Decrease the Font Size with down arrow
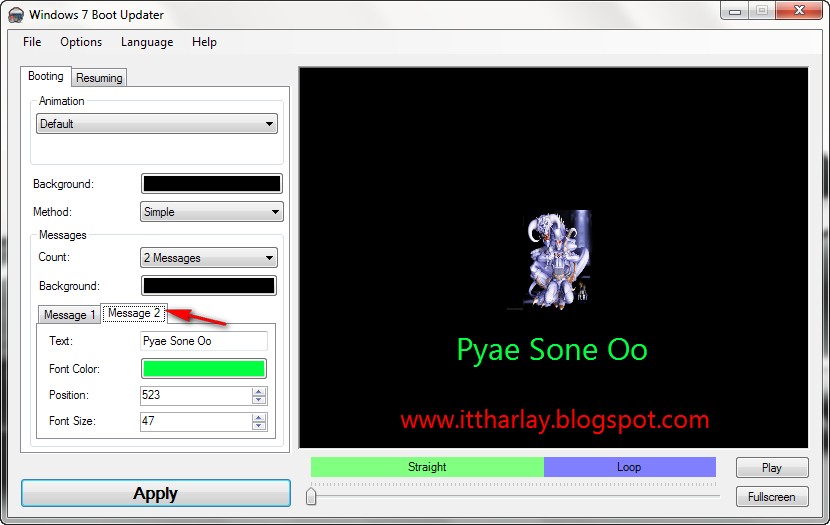Image resolution: width=830 pixels, height=525 pixels. (x=259, y=426)
